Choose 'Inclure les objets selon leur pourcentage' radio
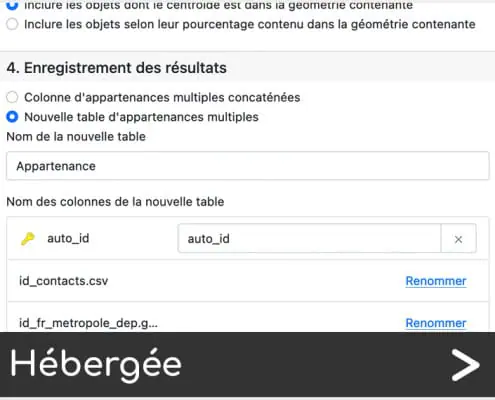 12,24
